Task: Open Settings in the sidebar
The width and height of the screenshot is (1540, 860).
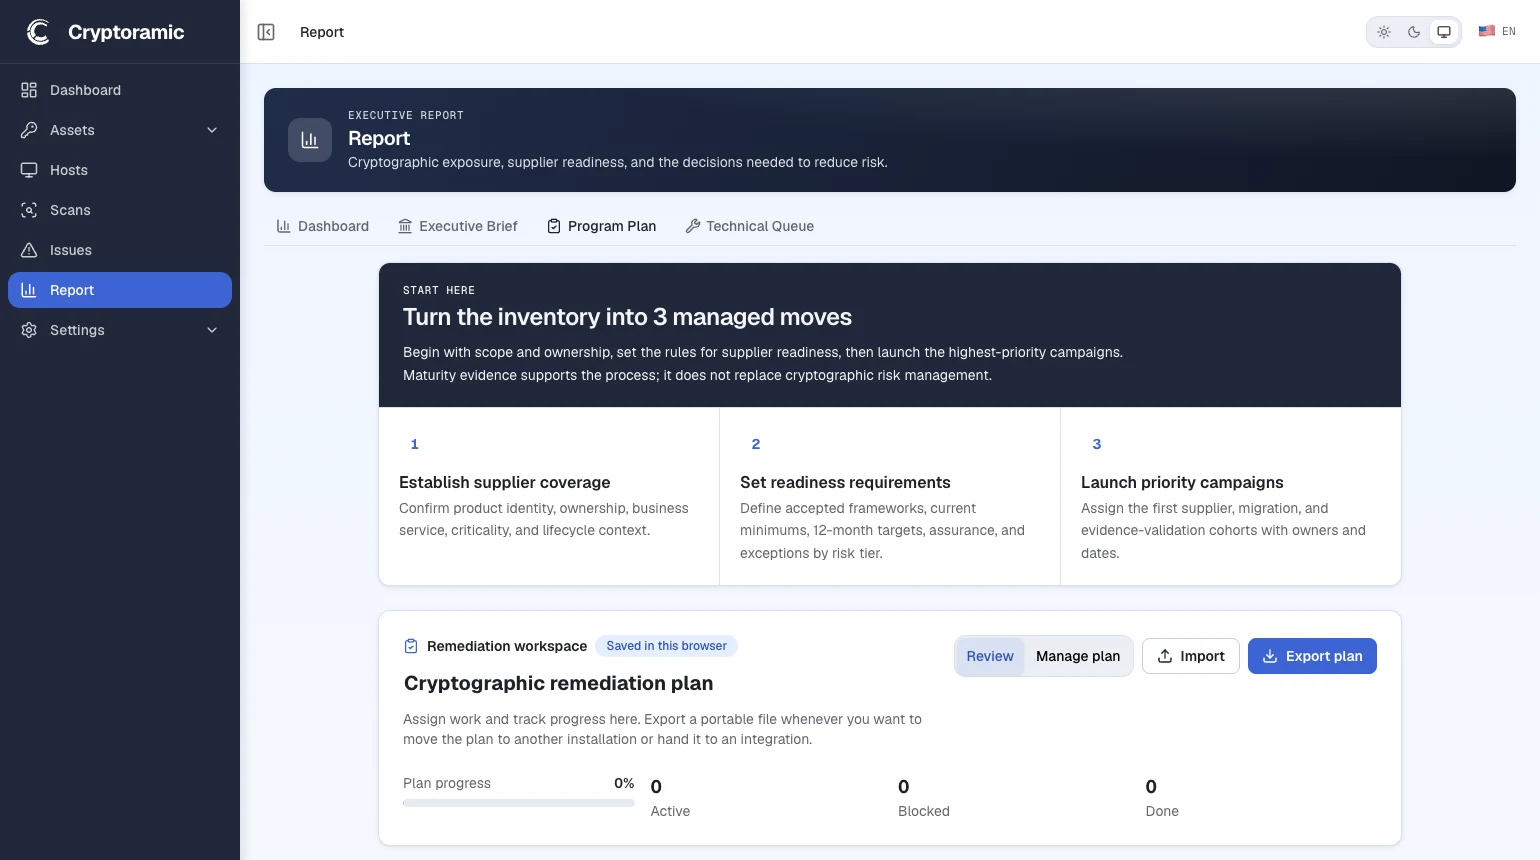Action: (x=120, y=330)
